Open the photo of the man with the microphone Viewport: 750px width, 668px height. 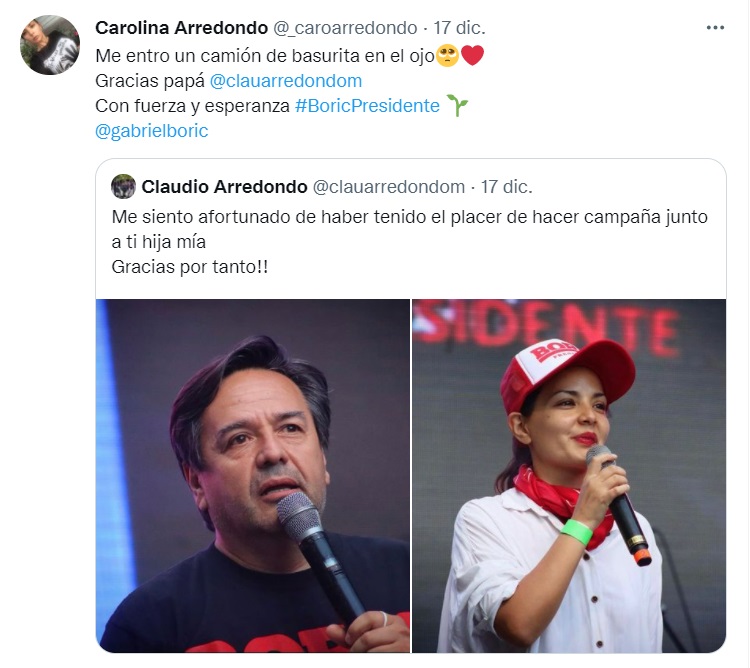[253, 476]
